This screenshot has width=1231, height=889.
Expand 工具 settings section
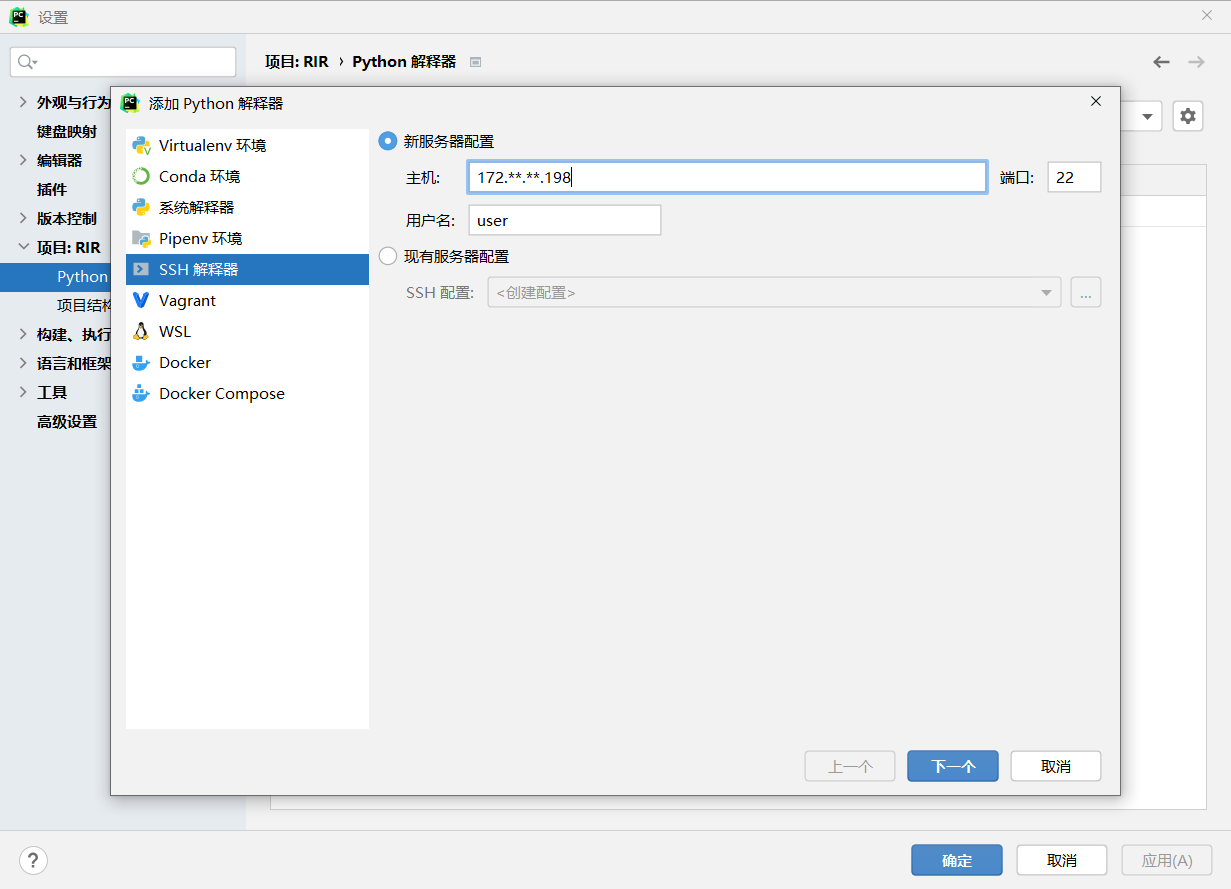(x=23, y=392)
